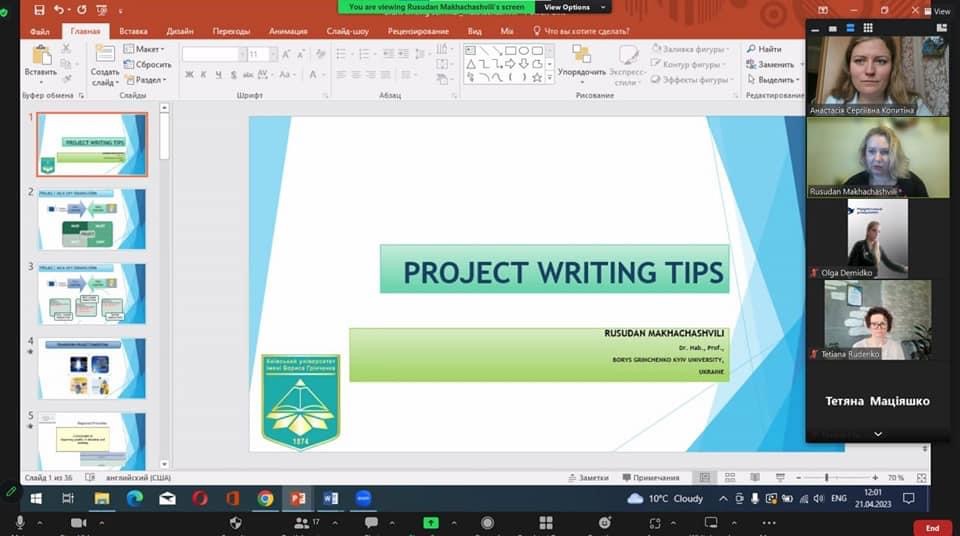Click the Zoom Share Screen green icon
Screen dimensions: 960x536
pos(431,523)
